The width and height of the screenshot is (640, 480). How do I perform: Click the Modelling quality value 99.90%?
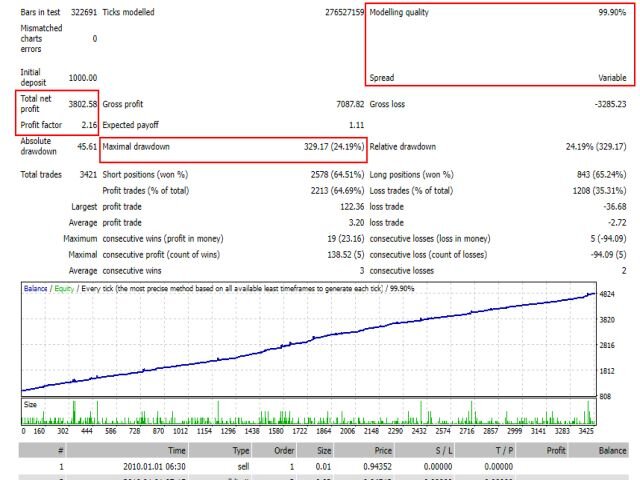[x=612, y=12]
